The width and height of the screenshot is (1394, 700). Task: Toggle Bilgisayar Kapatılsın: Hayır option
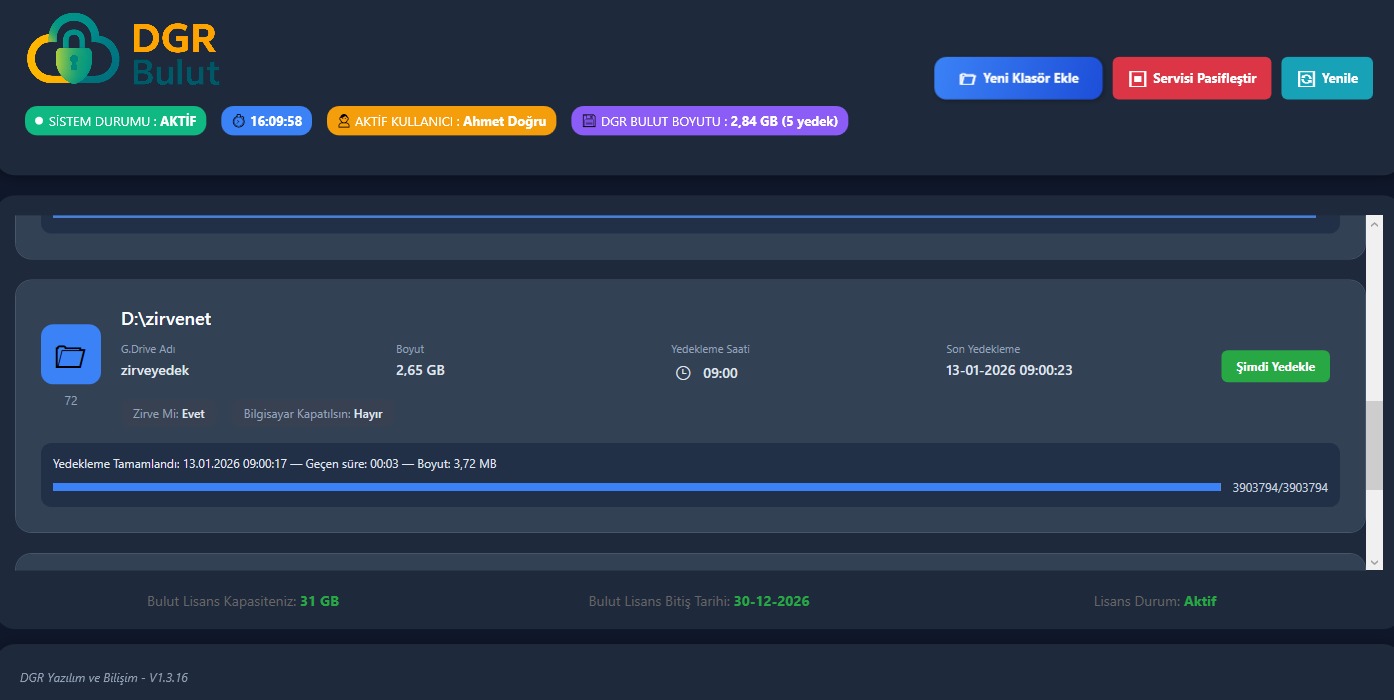(x=313, y=414)
